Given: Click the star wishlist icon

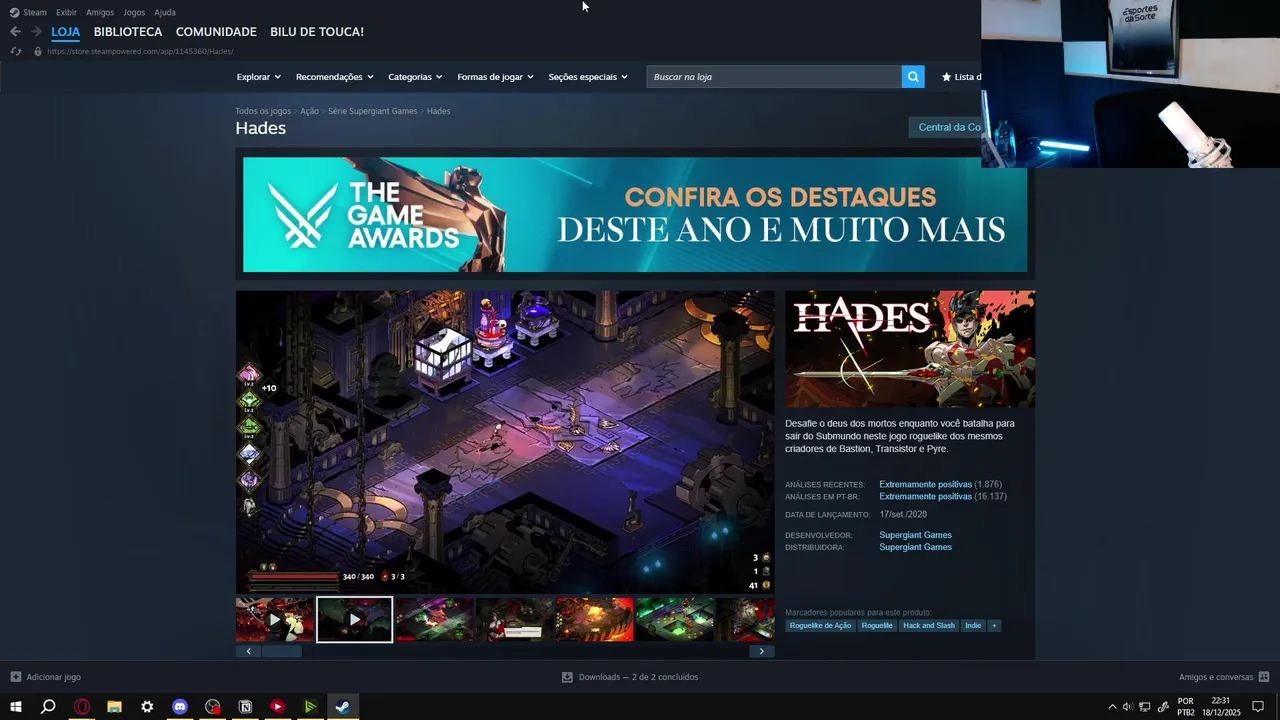Looking at the screenshot, I should pyautogui.click(x=946, y=77).
